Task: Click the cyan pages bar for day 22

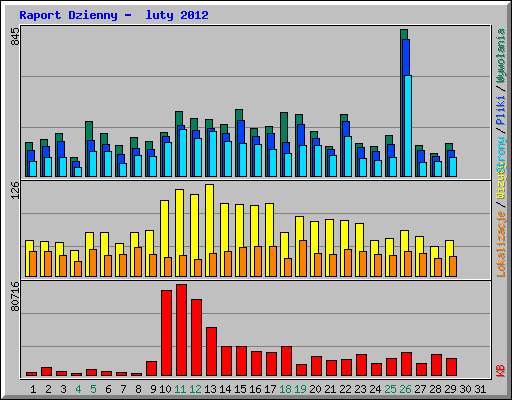Action: [348, 156]
